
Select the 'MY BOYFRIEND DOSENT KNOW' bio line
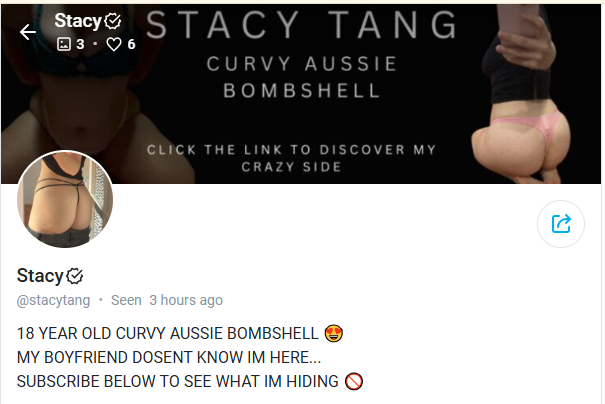[x=169, y=358]
